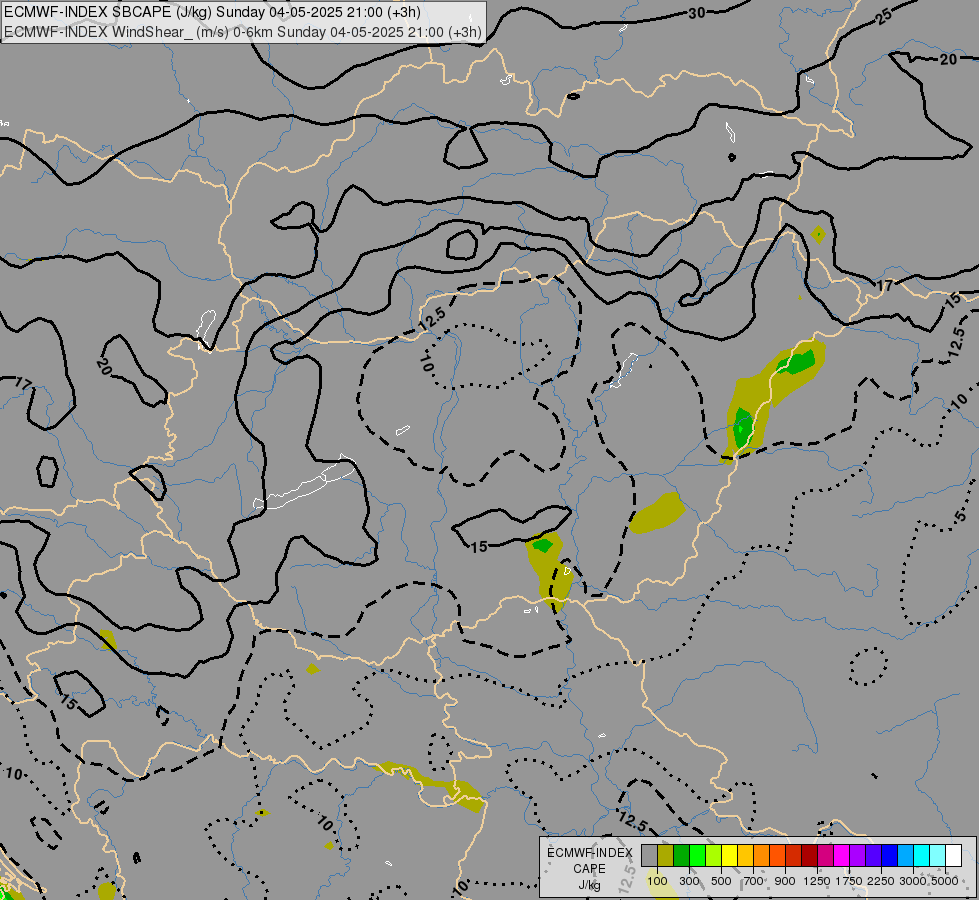Click the 12.5 label on the central dashed contour

click(432, 319)
